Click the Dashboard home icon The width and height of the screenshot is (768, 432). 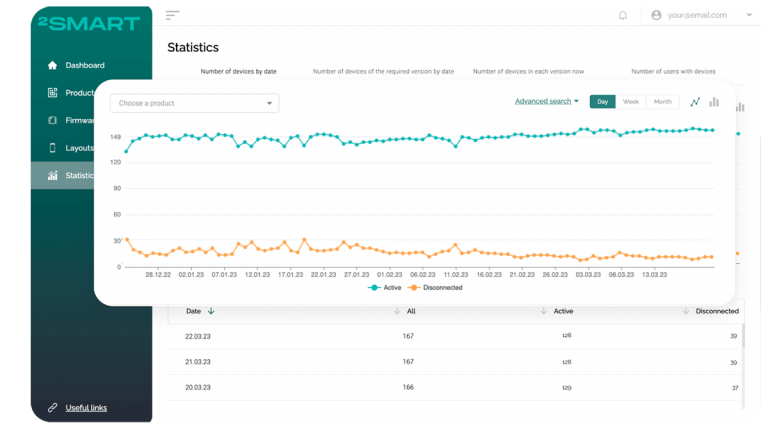pos(52,65)
